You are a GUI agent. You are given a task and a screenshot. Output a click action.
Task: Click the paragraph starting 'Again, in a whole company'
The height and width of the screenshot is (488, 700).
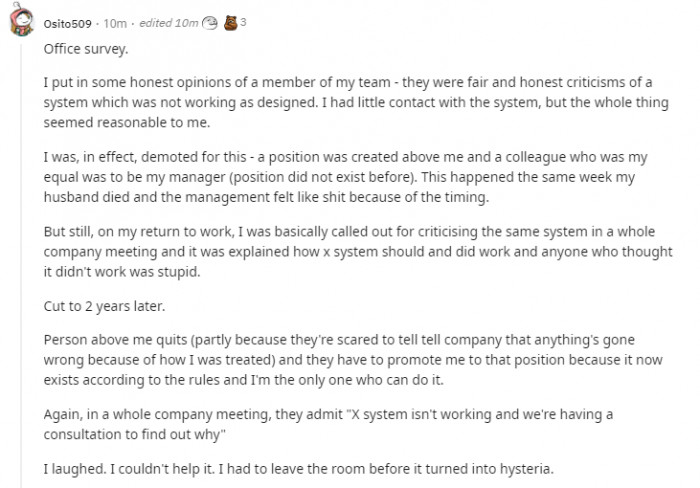pos(328,424)
